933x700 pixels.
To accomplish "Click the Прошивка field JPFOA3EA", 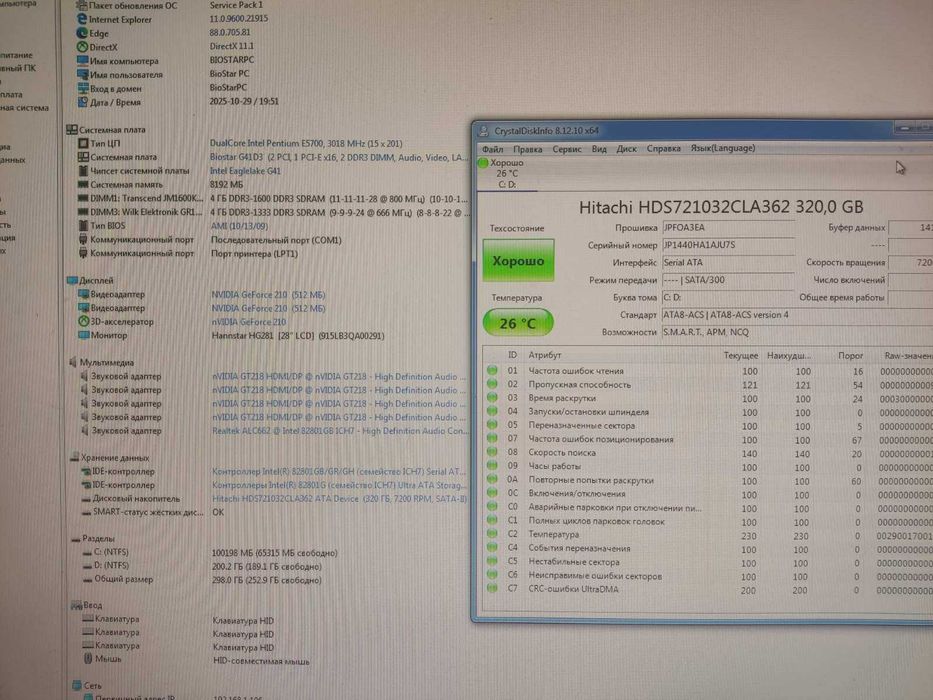I will point(728,227).
